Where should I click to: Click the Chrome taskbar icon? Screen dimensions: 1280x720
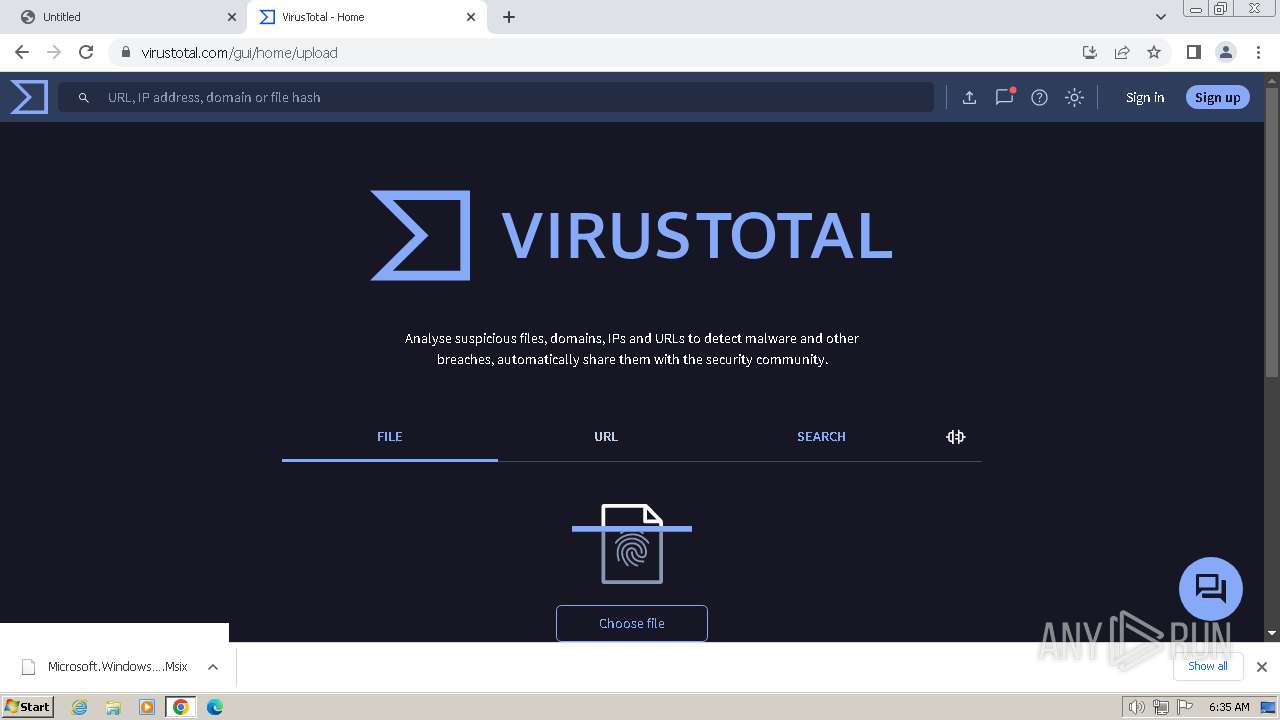(x=181, y=707)
